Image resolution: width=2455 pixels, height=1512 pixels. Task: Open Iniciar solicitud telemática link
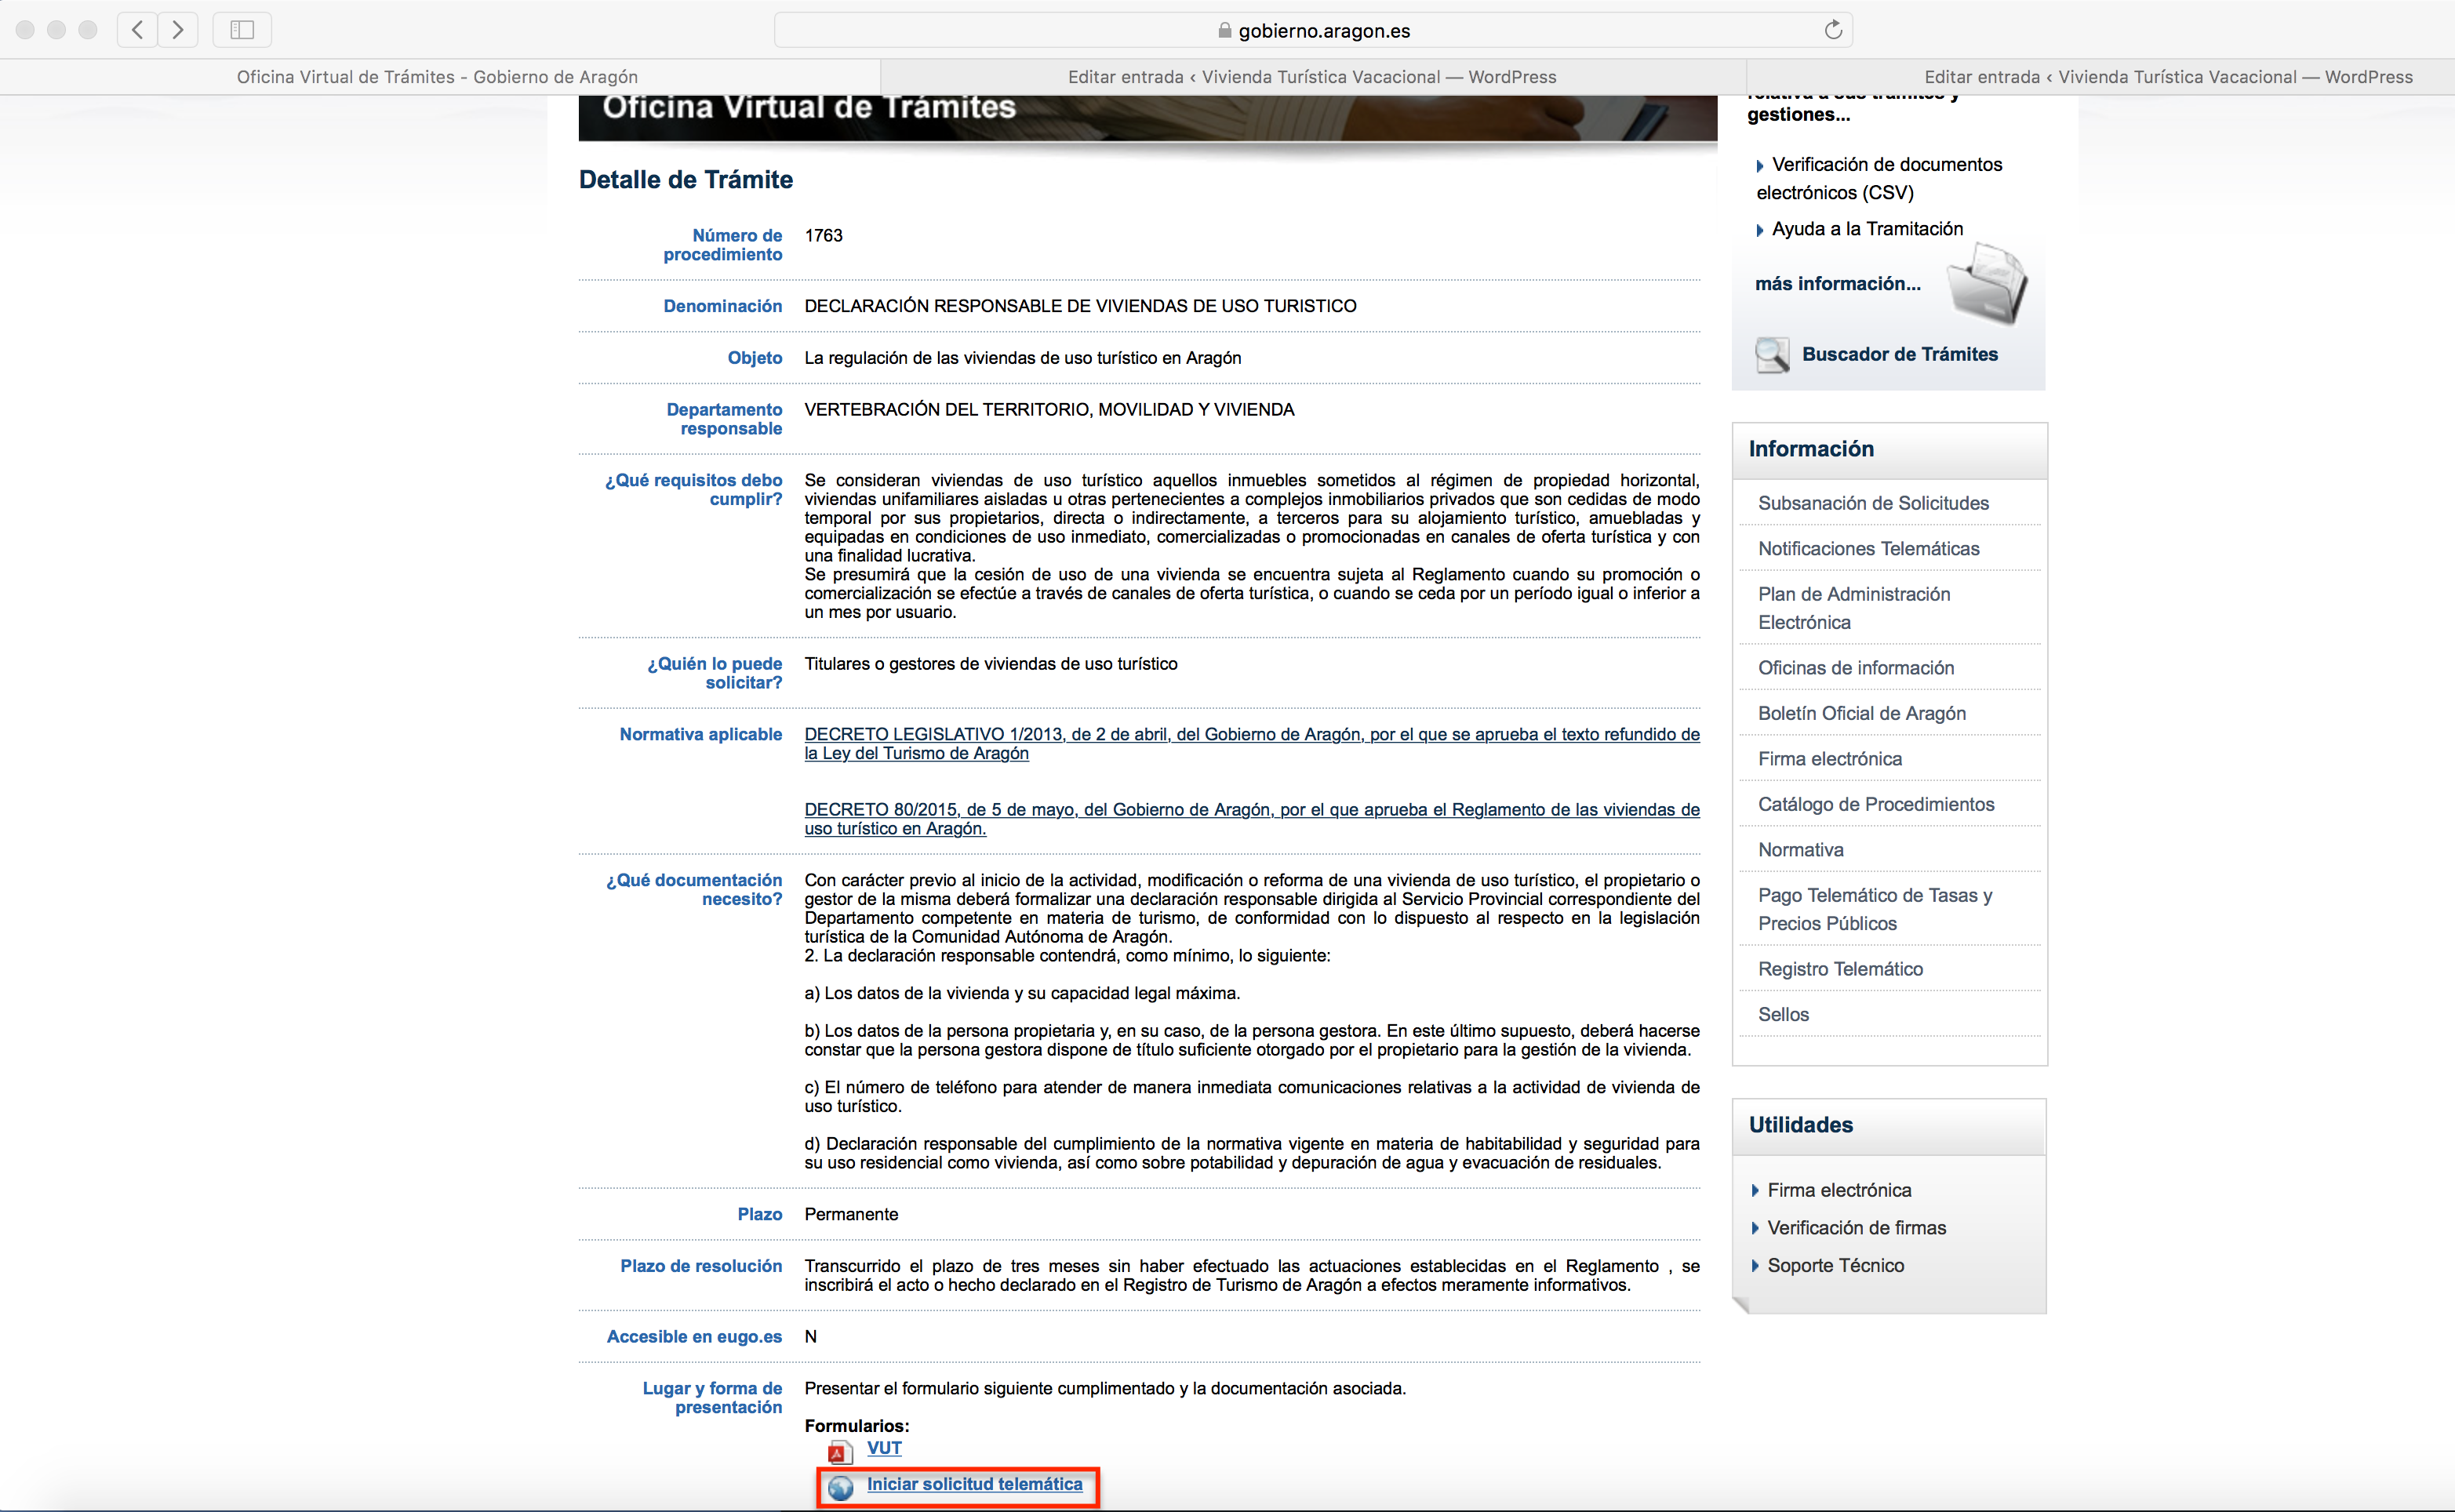[x=974, y=1484]
